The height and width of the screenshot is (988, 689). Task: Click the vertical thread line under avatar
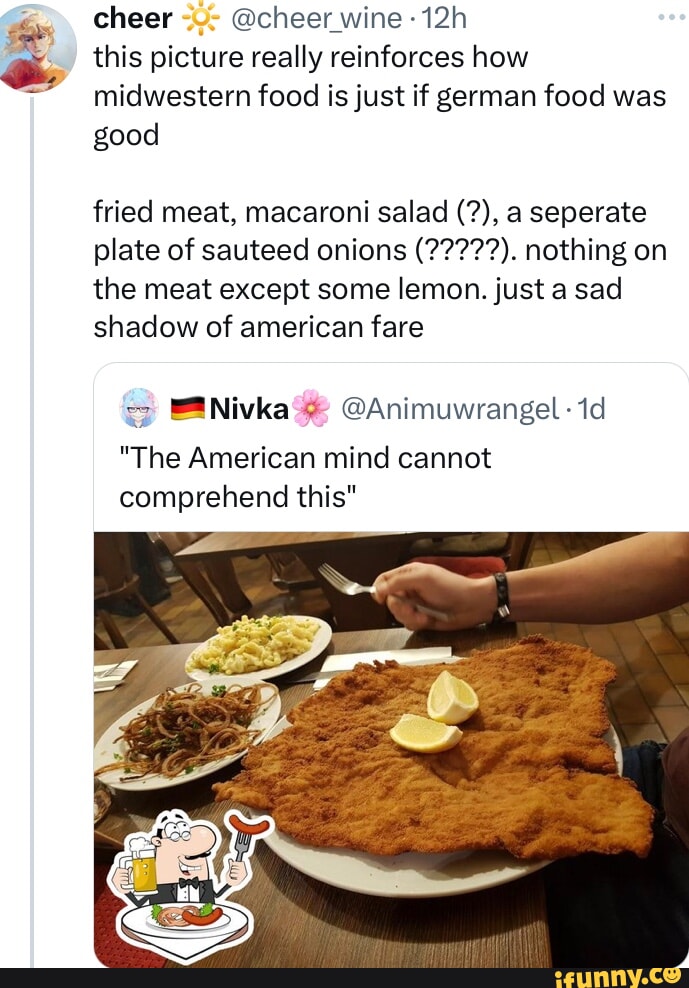32,529
